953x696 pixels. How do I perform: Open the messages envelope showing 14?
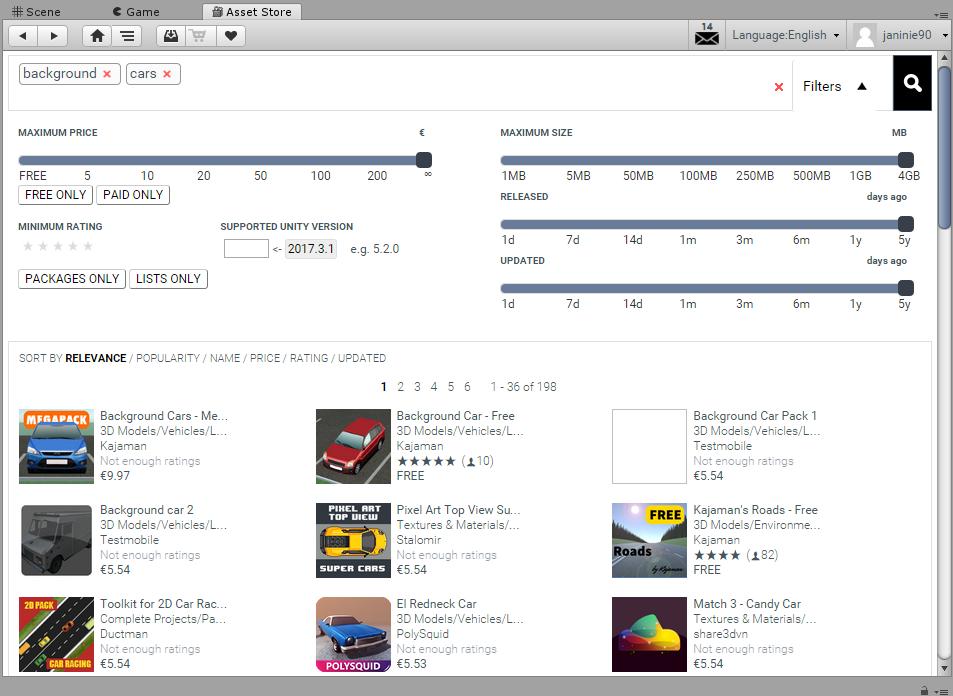point(706,35)
